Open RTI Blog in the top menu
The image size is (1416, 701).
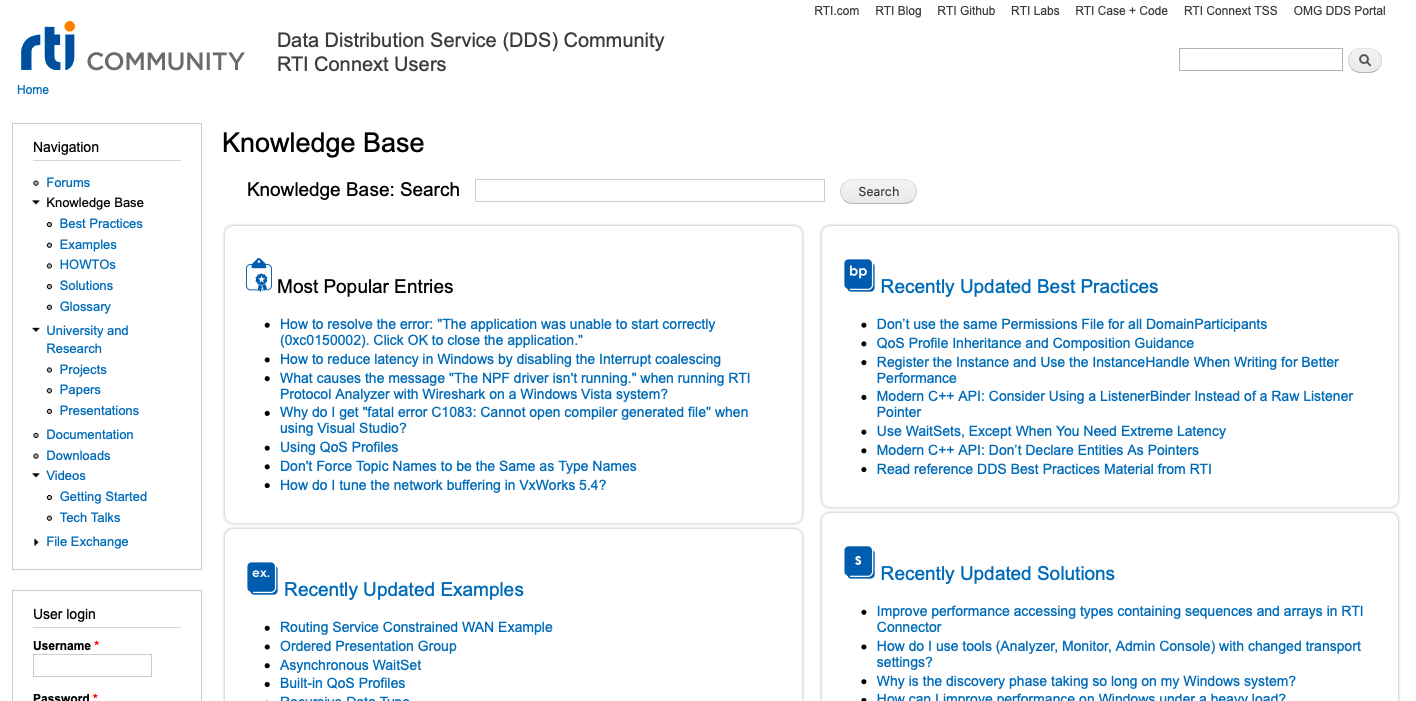[898, 11]
